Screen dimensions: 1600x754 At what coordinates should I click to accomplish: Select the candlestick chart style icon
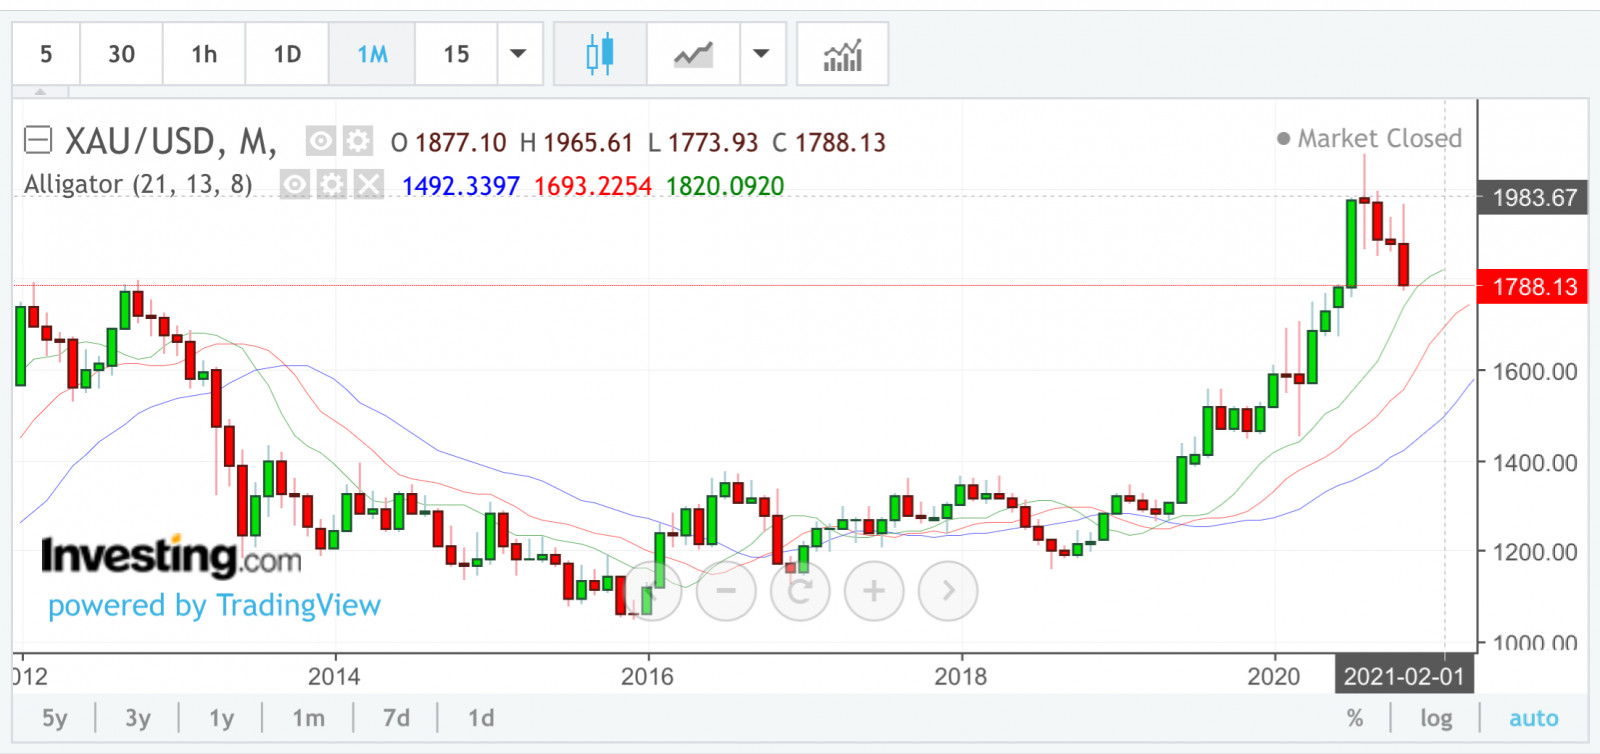pos(600,54)
